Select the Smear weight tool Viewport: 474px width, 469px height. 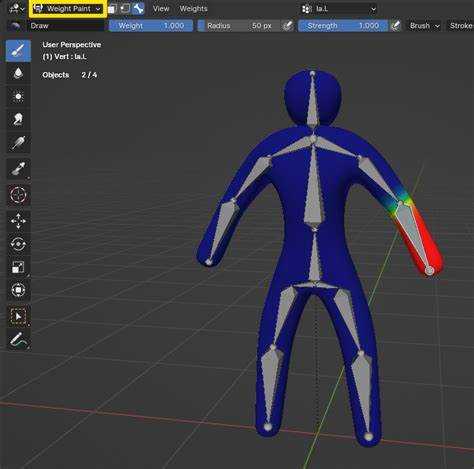click(18, 119)
